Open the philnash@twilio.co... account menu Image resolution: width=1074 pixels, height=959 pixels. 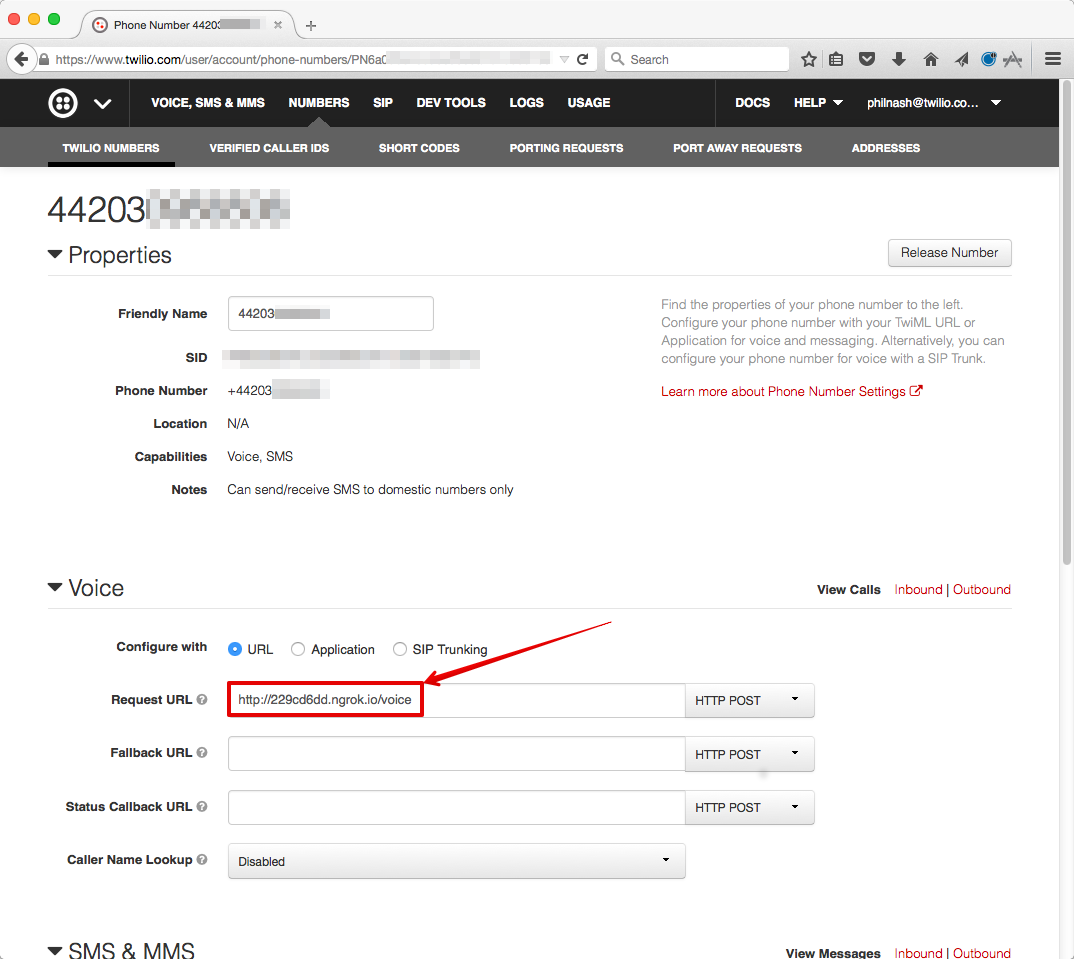(x=934, y=103)
